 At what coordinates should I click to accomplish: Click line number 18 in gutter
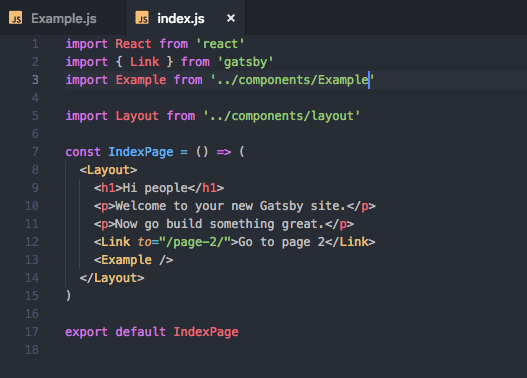click(32, 350)
